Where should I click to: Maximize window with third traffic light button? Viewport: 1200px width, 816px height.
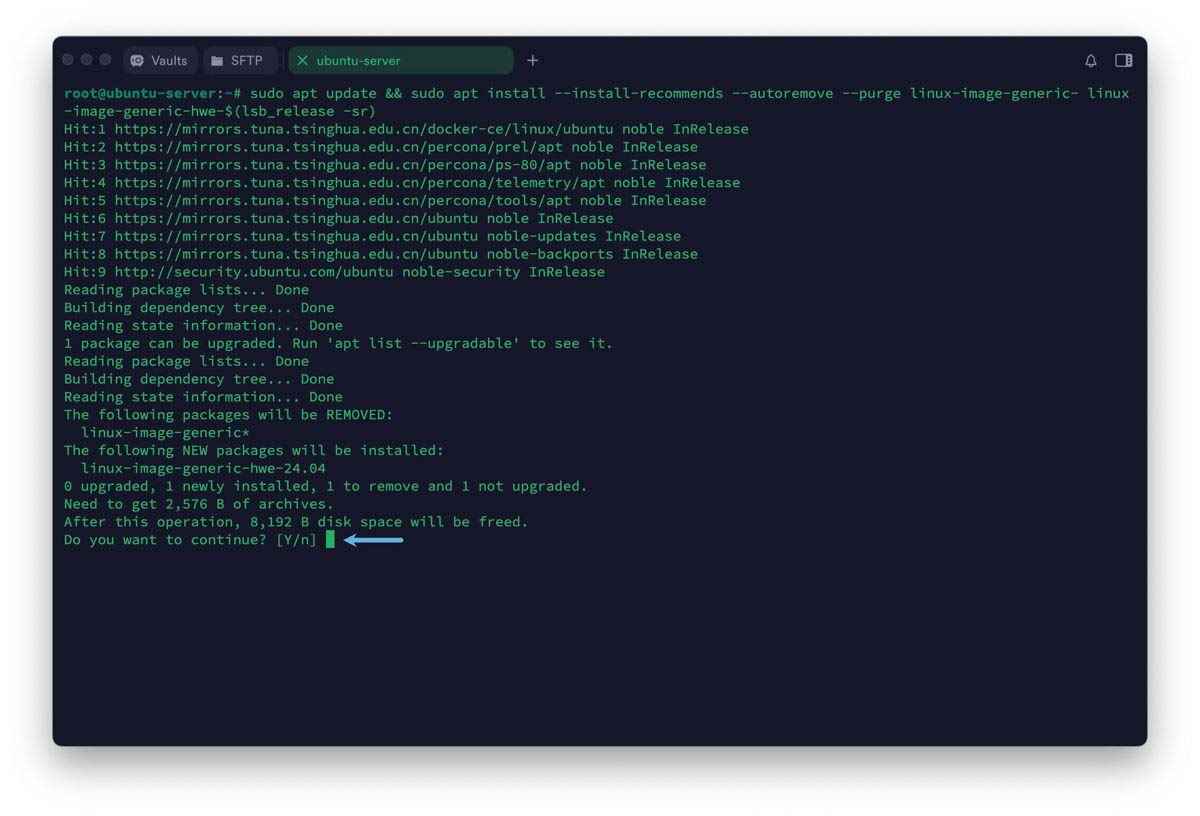105,60
